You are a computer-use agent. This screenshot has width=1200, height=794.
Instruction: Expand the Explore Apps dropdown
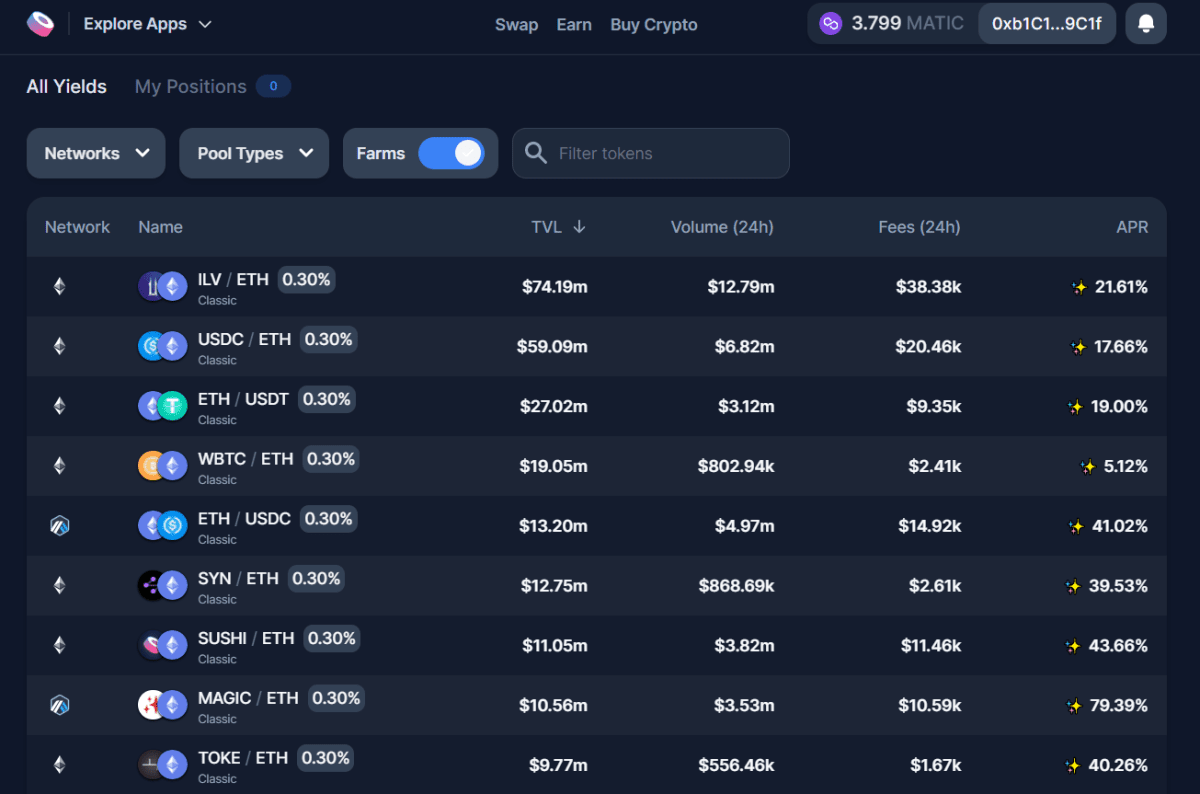pos(147,24)
